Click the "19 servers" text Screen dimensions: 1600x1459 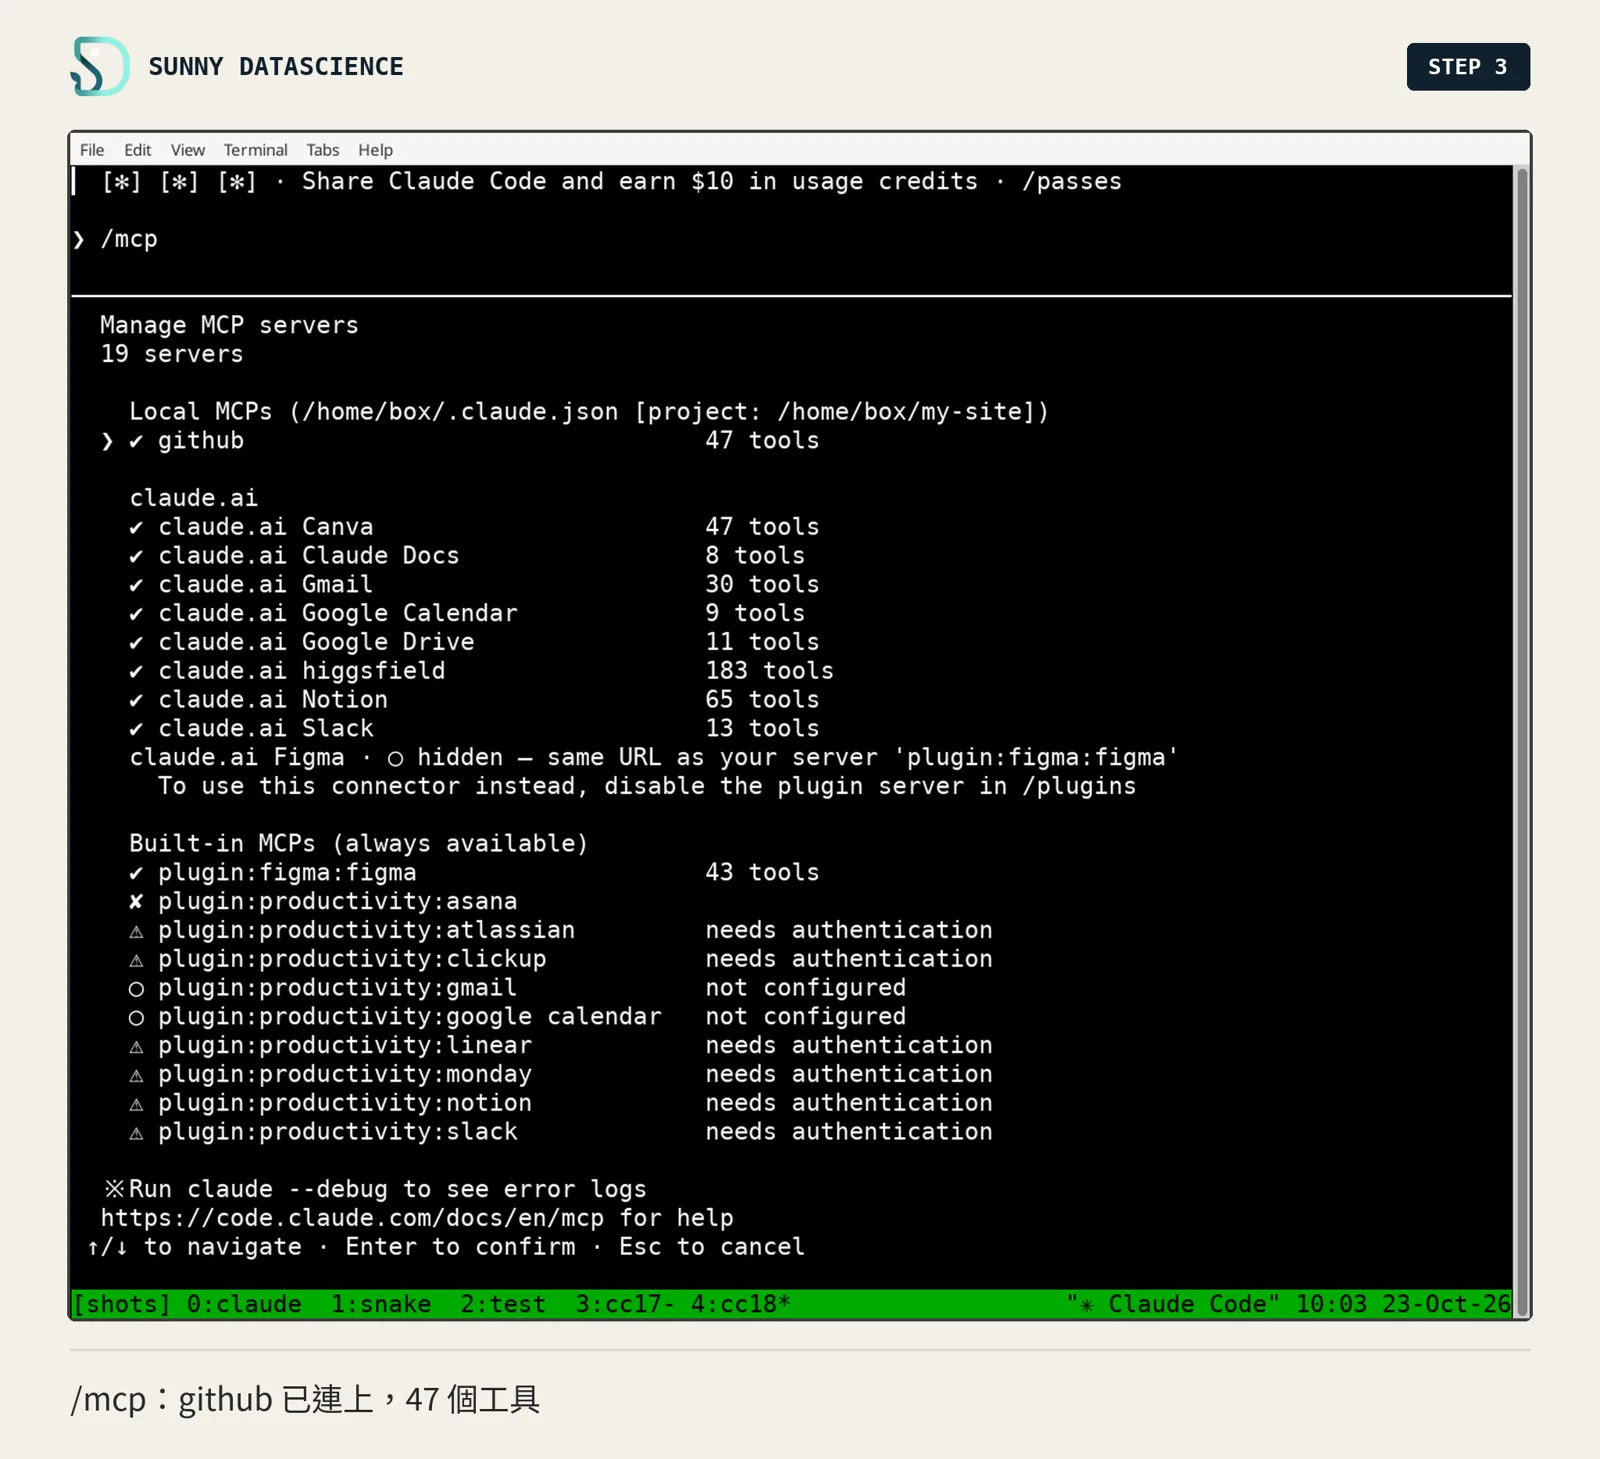tap(172, 355)
